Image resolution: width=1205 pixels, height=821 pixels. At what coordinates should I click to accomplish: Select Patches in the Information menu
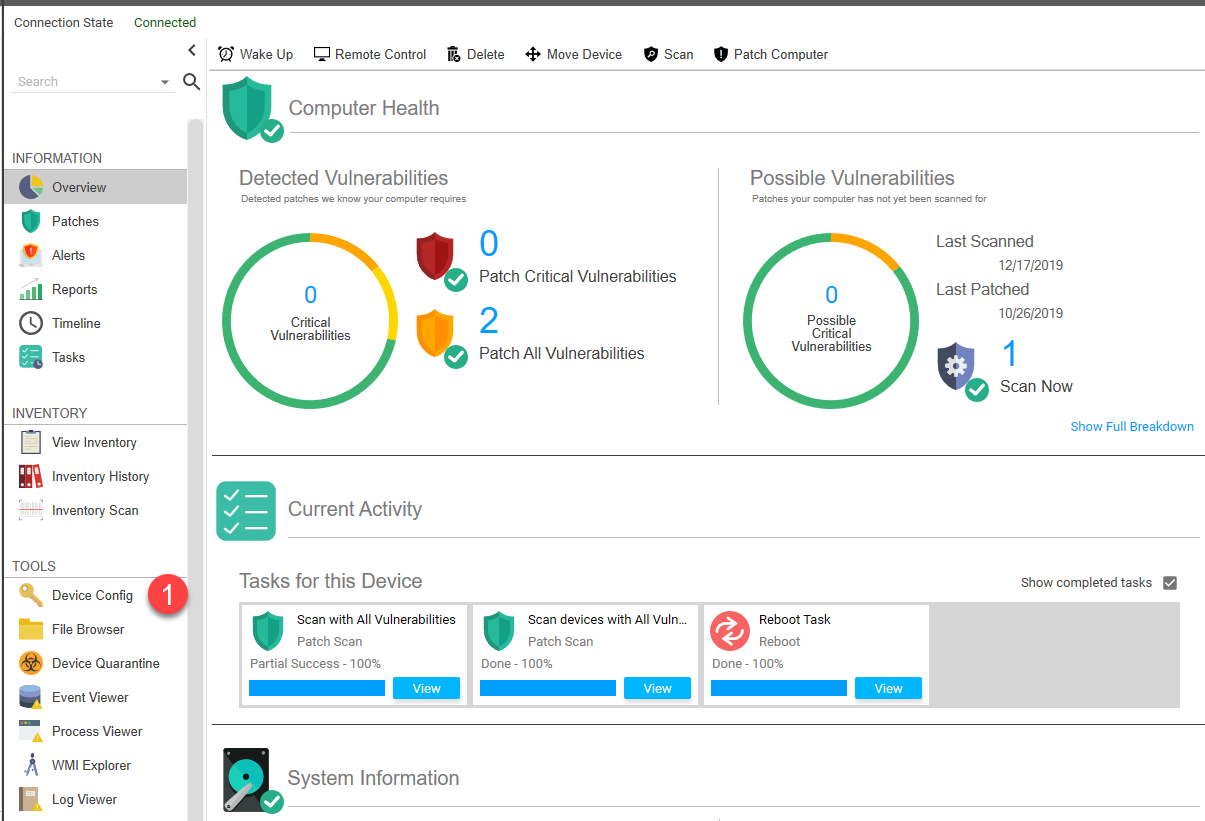75,221
